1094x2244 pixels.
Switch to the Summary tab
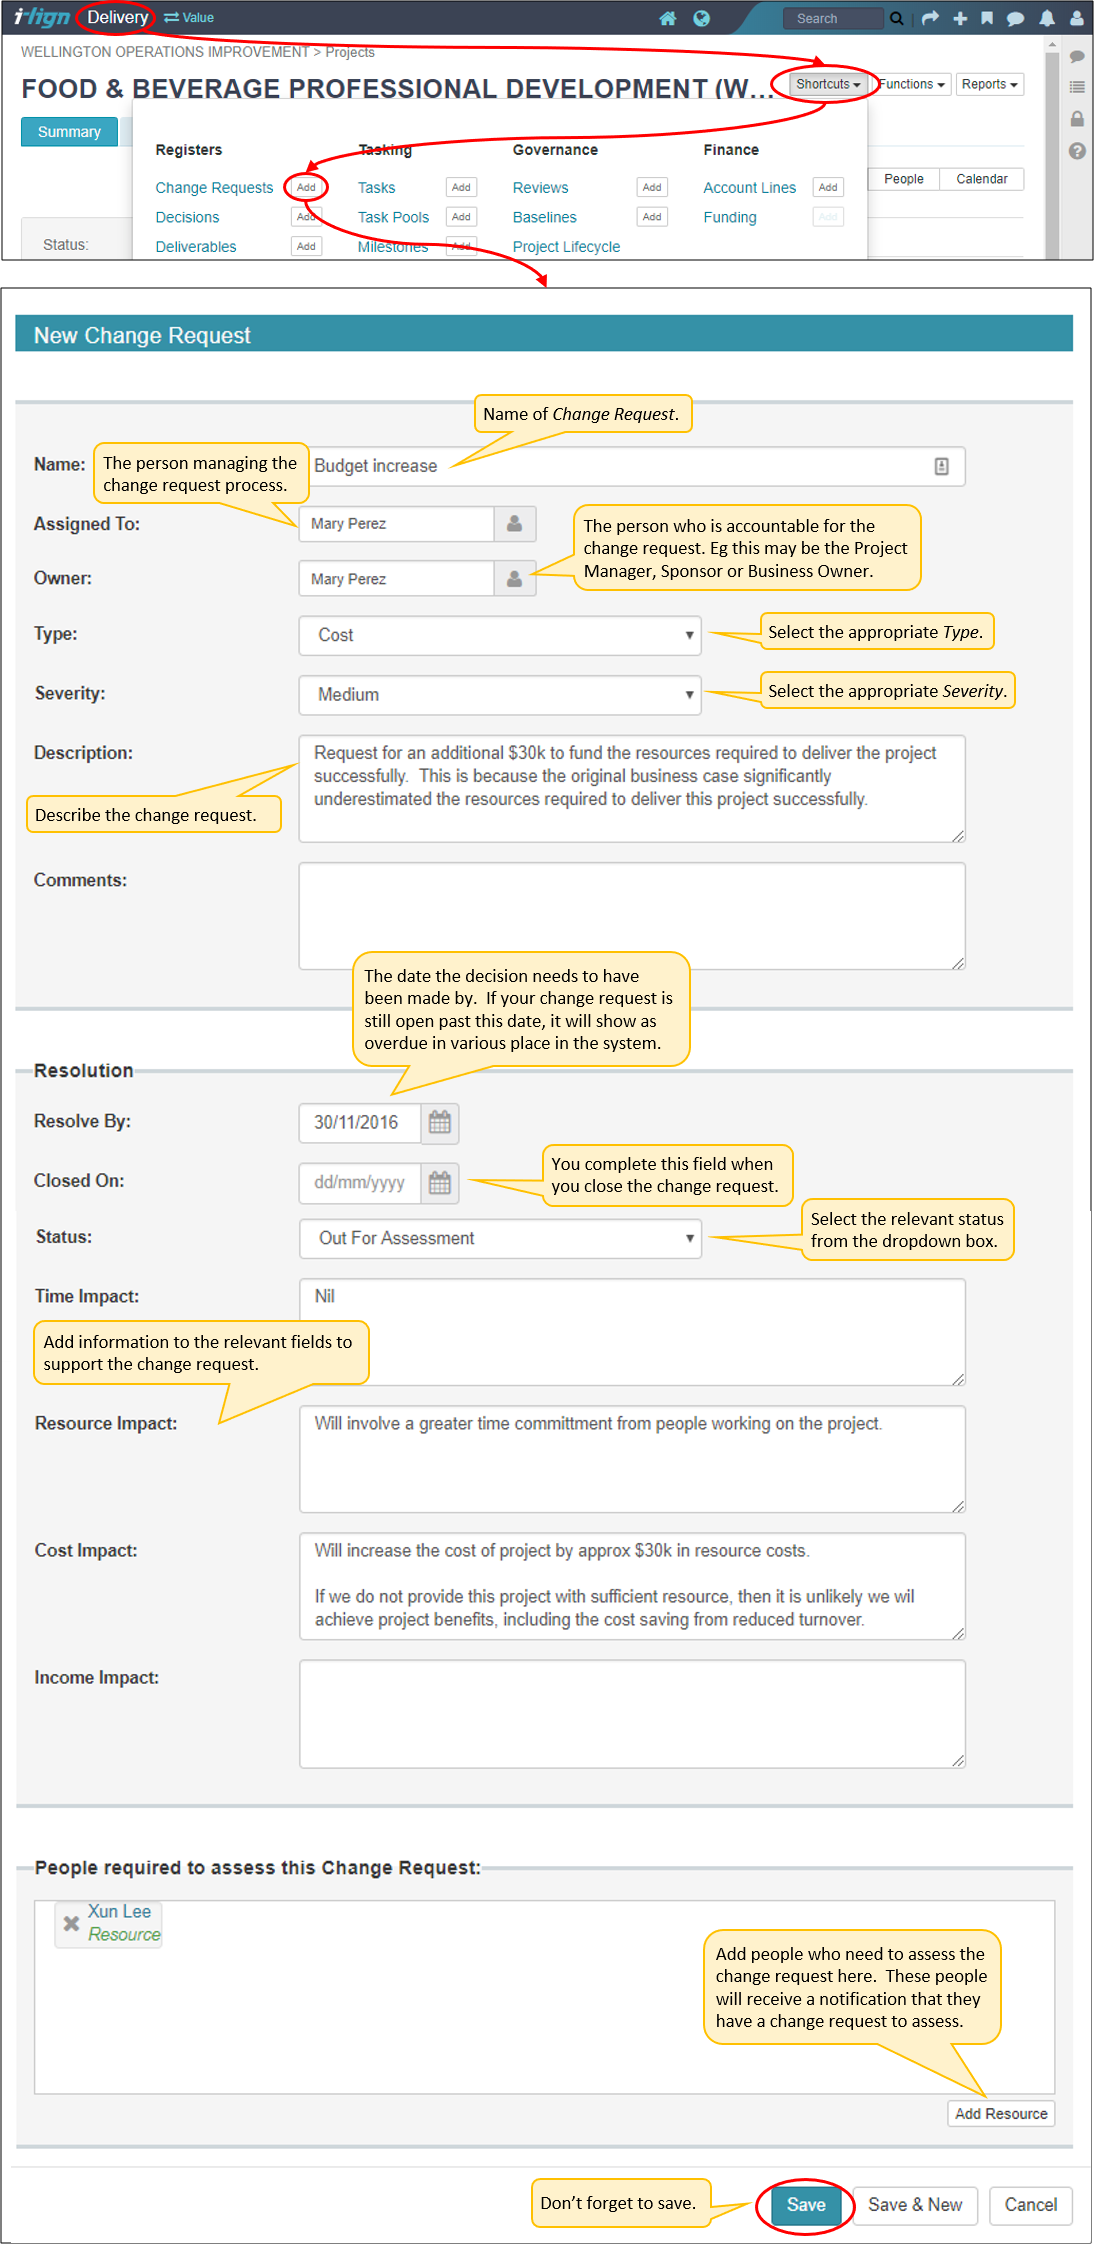coord(69,132)
